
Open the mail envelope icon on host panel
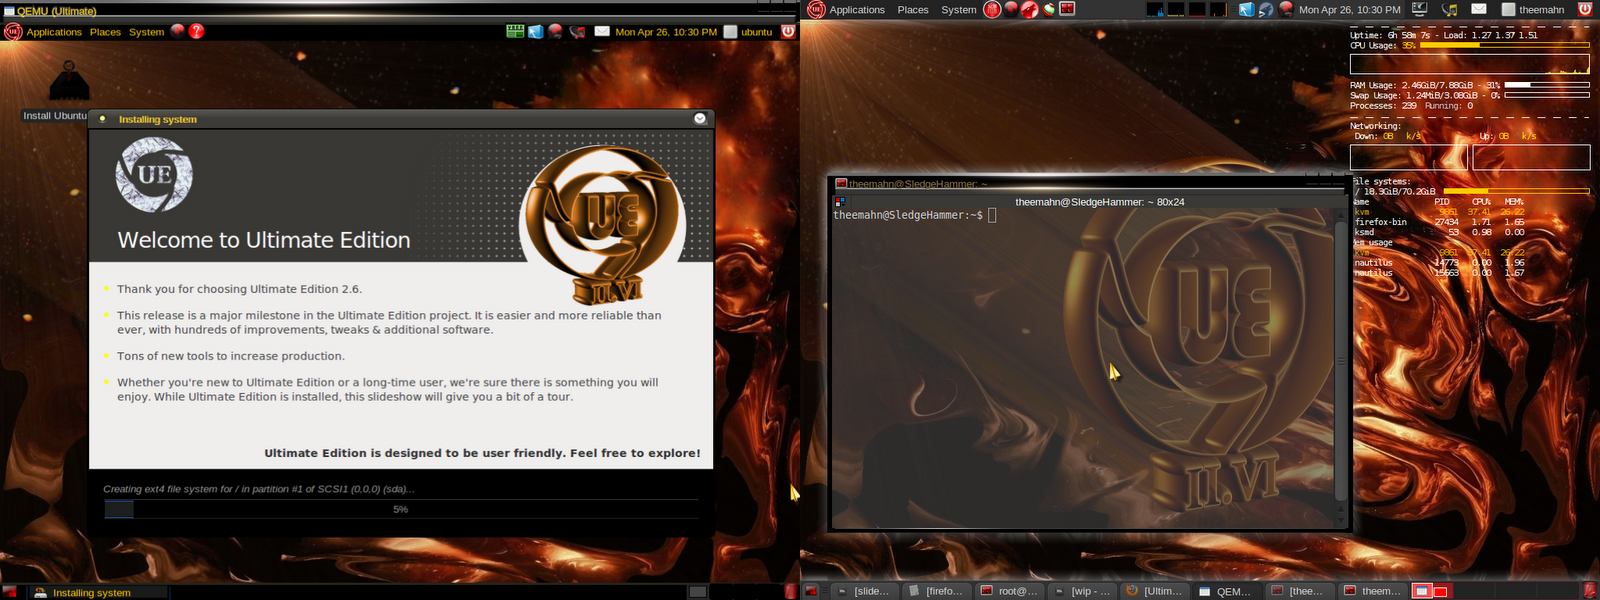tap(1479, 10)
